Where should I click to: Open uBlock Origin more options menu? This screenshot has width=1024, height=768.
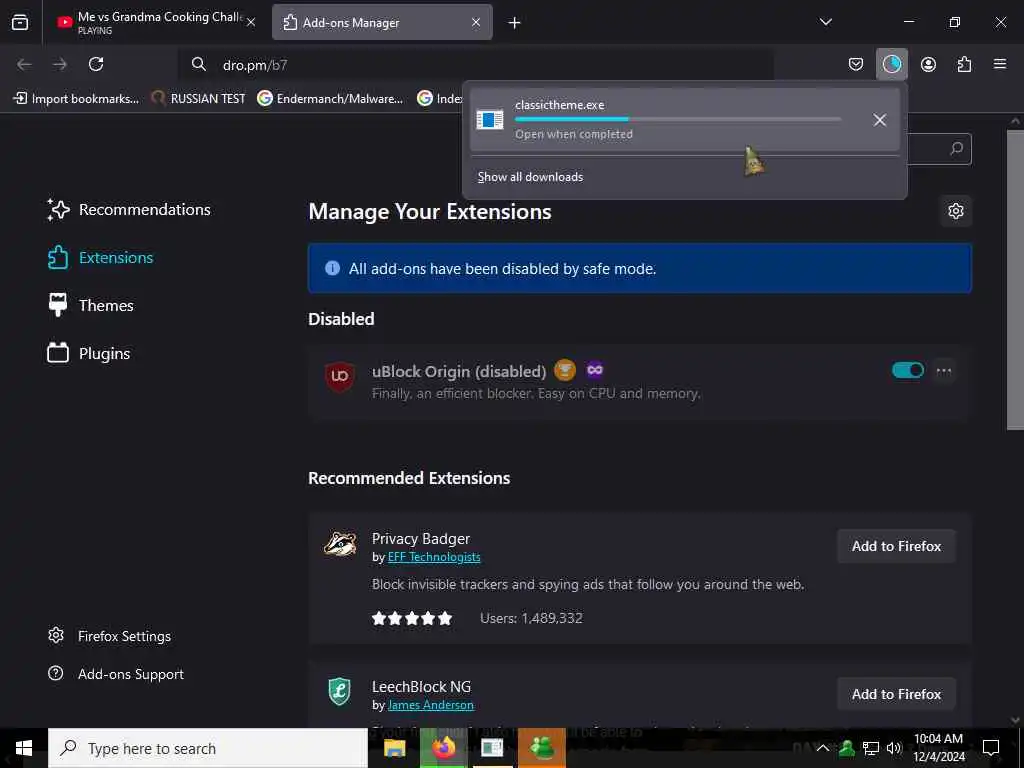[x=944, y=370]
